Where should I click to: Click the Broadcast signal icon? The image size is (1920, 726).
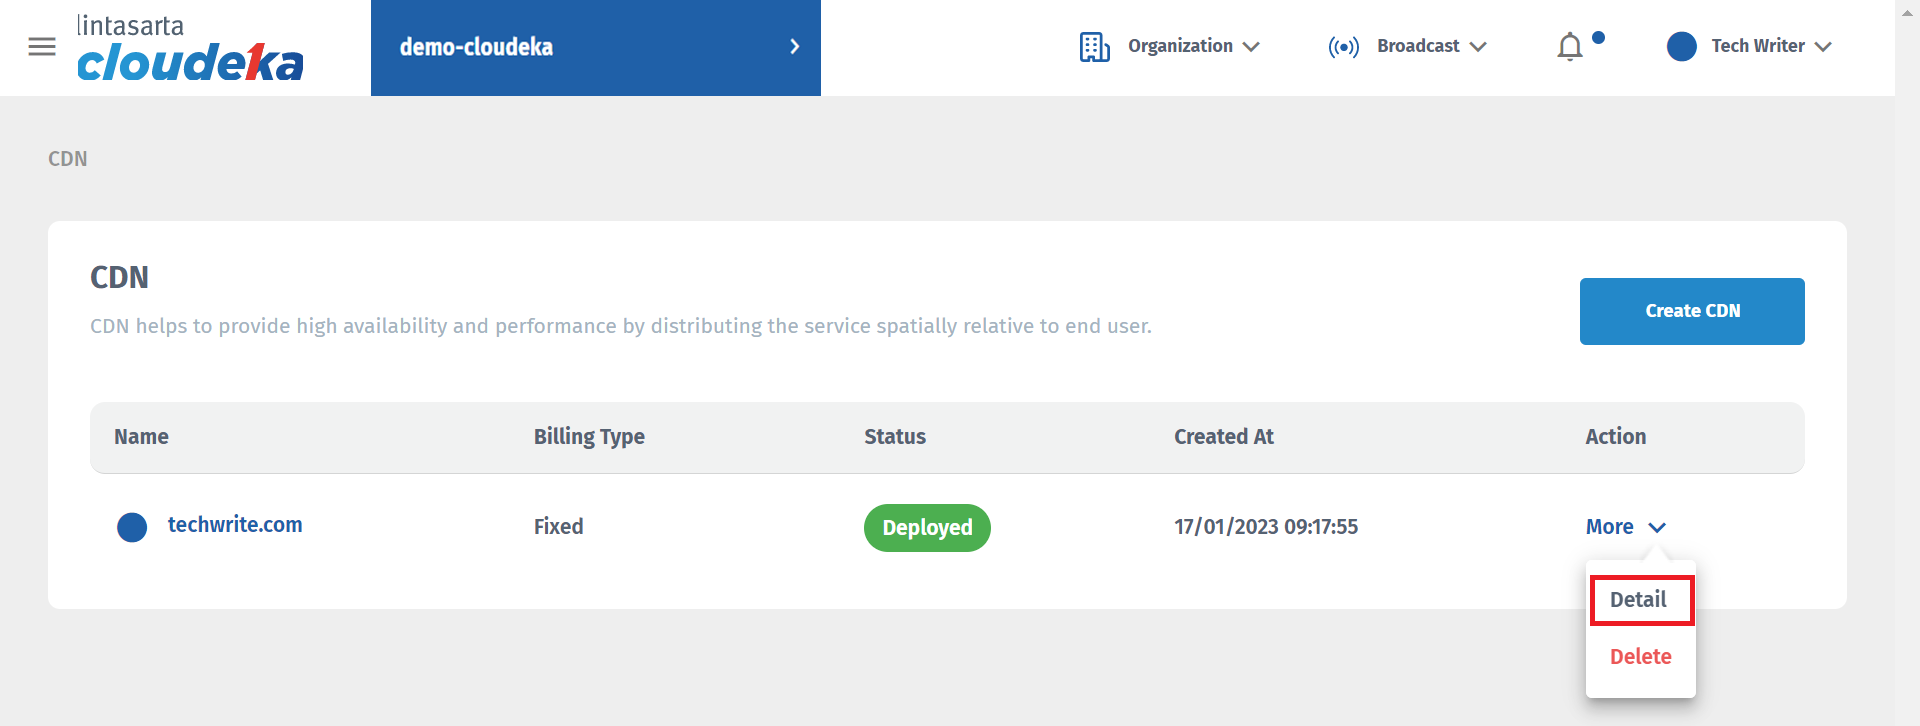point(1343,47)
